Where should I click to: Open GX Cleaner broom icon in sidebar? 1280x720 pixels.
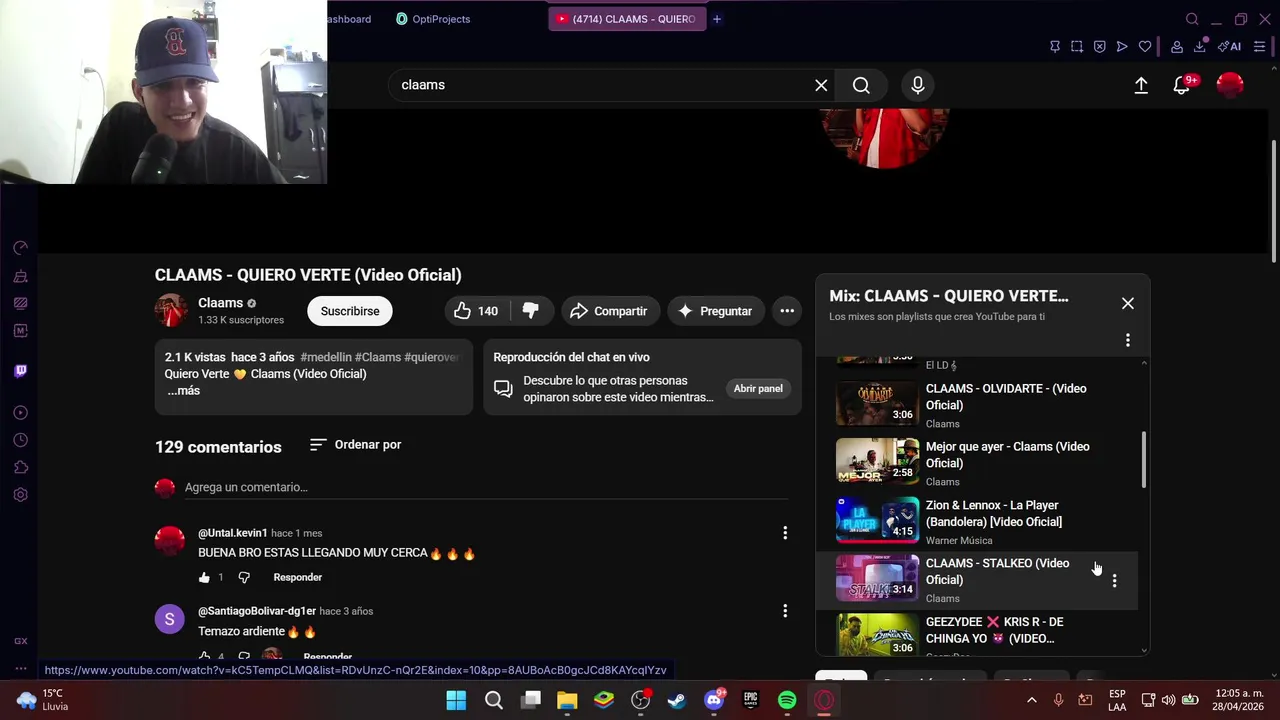pyautogui.click(x=20, y=276)
